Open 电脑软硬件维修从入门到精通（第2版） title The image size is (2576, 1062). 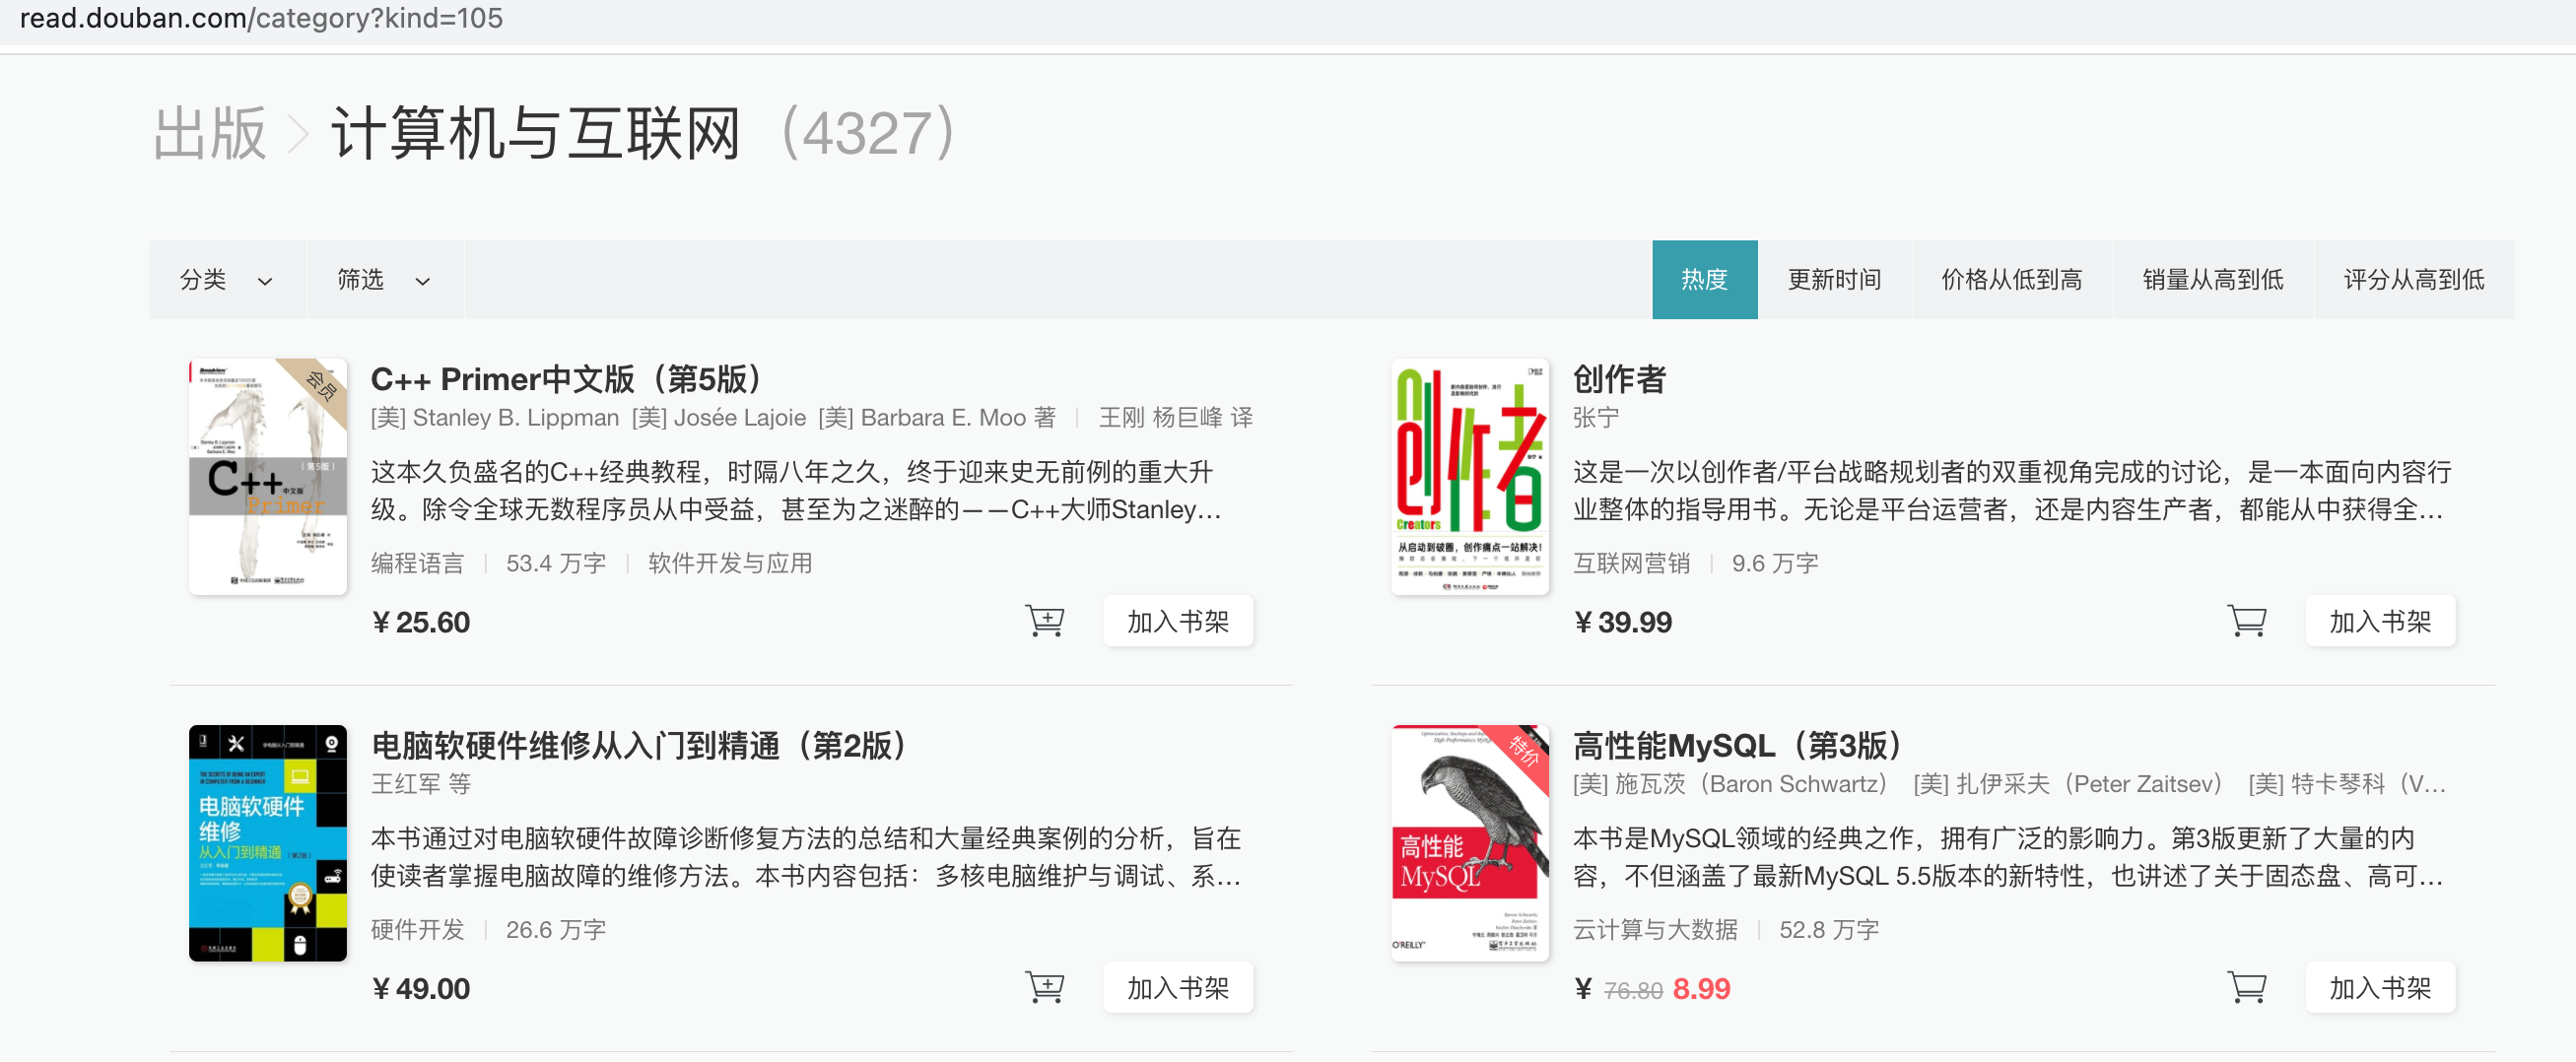(640, 745)
